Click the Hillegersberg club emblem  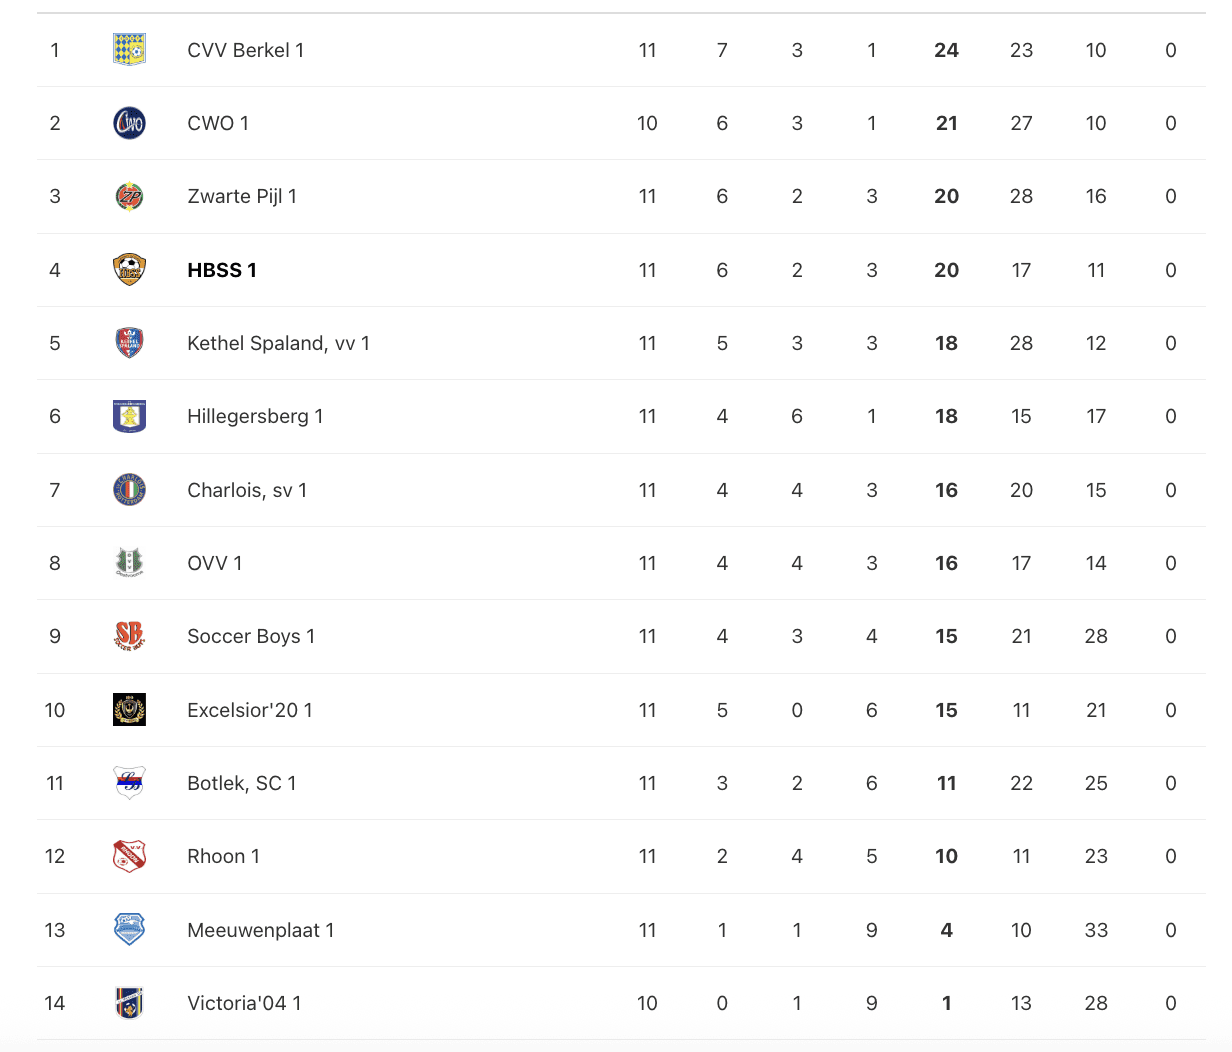pyautogui.click(x=129, y=416)
